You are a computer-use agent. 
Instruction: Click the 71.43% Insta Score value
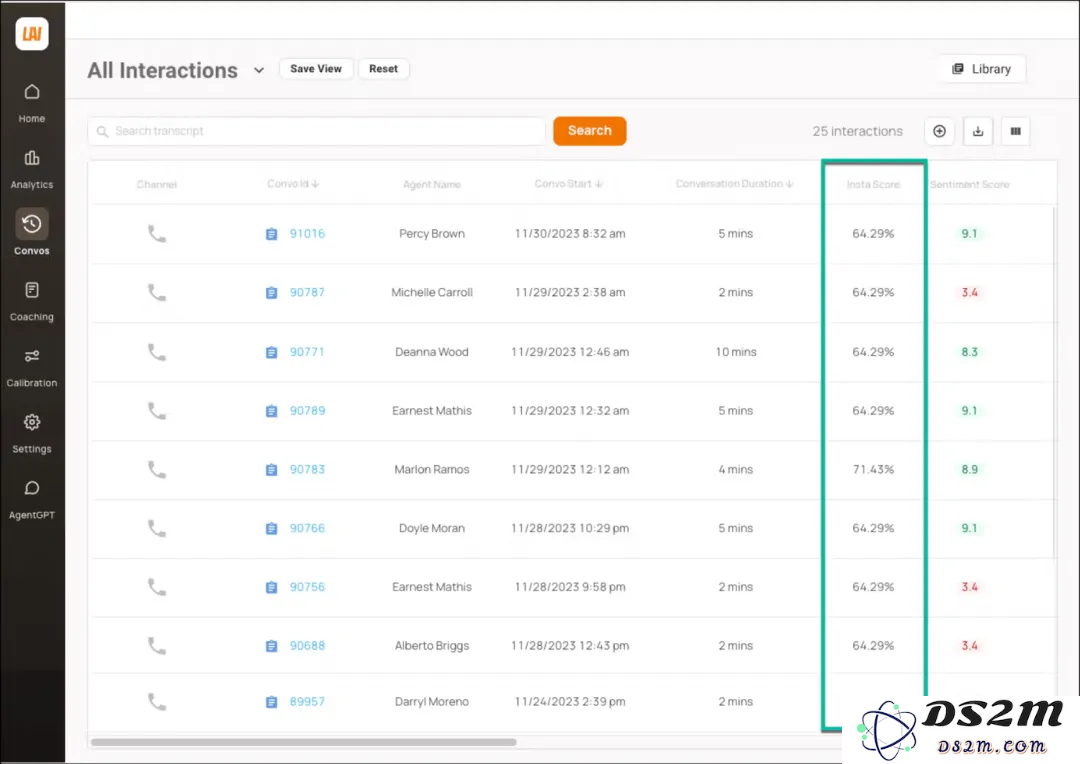(x=873, y=470)
